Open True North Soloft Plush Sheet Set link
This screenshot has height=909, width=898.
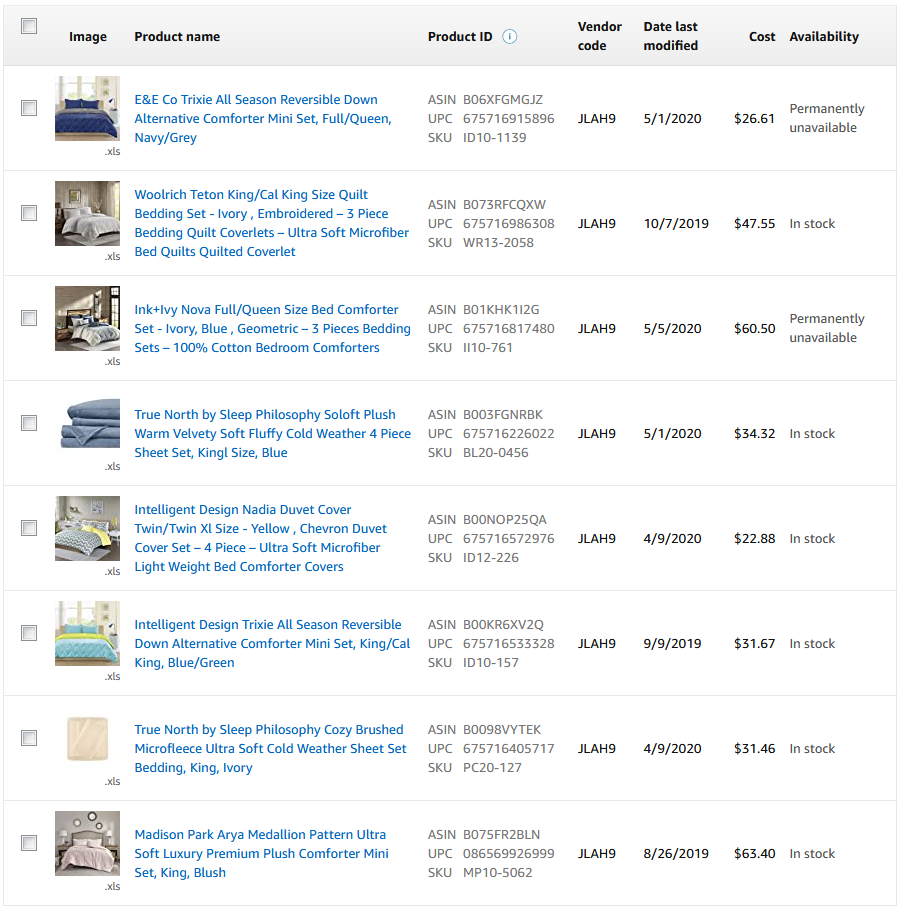coord(272,433)
